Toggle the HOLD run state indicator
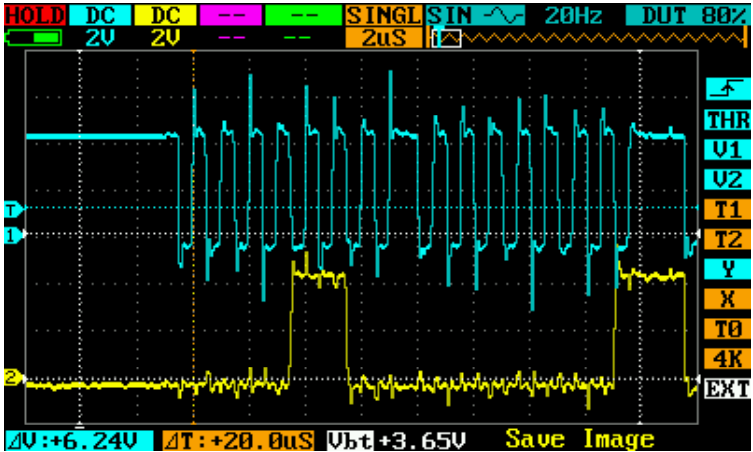 click(x=35, y=16)
